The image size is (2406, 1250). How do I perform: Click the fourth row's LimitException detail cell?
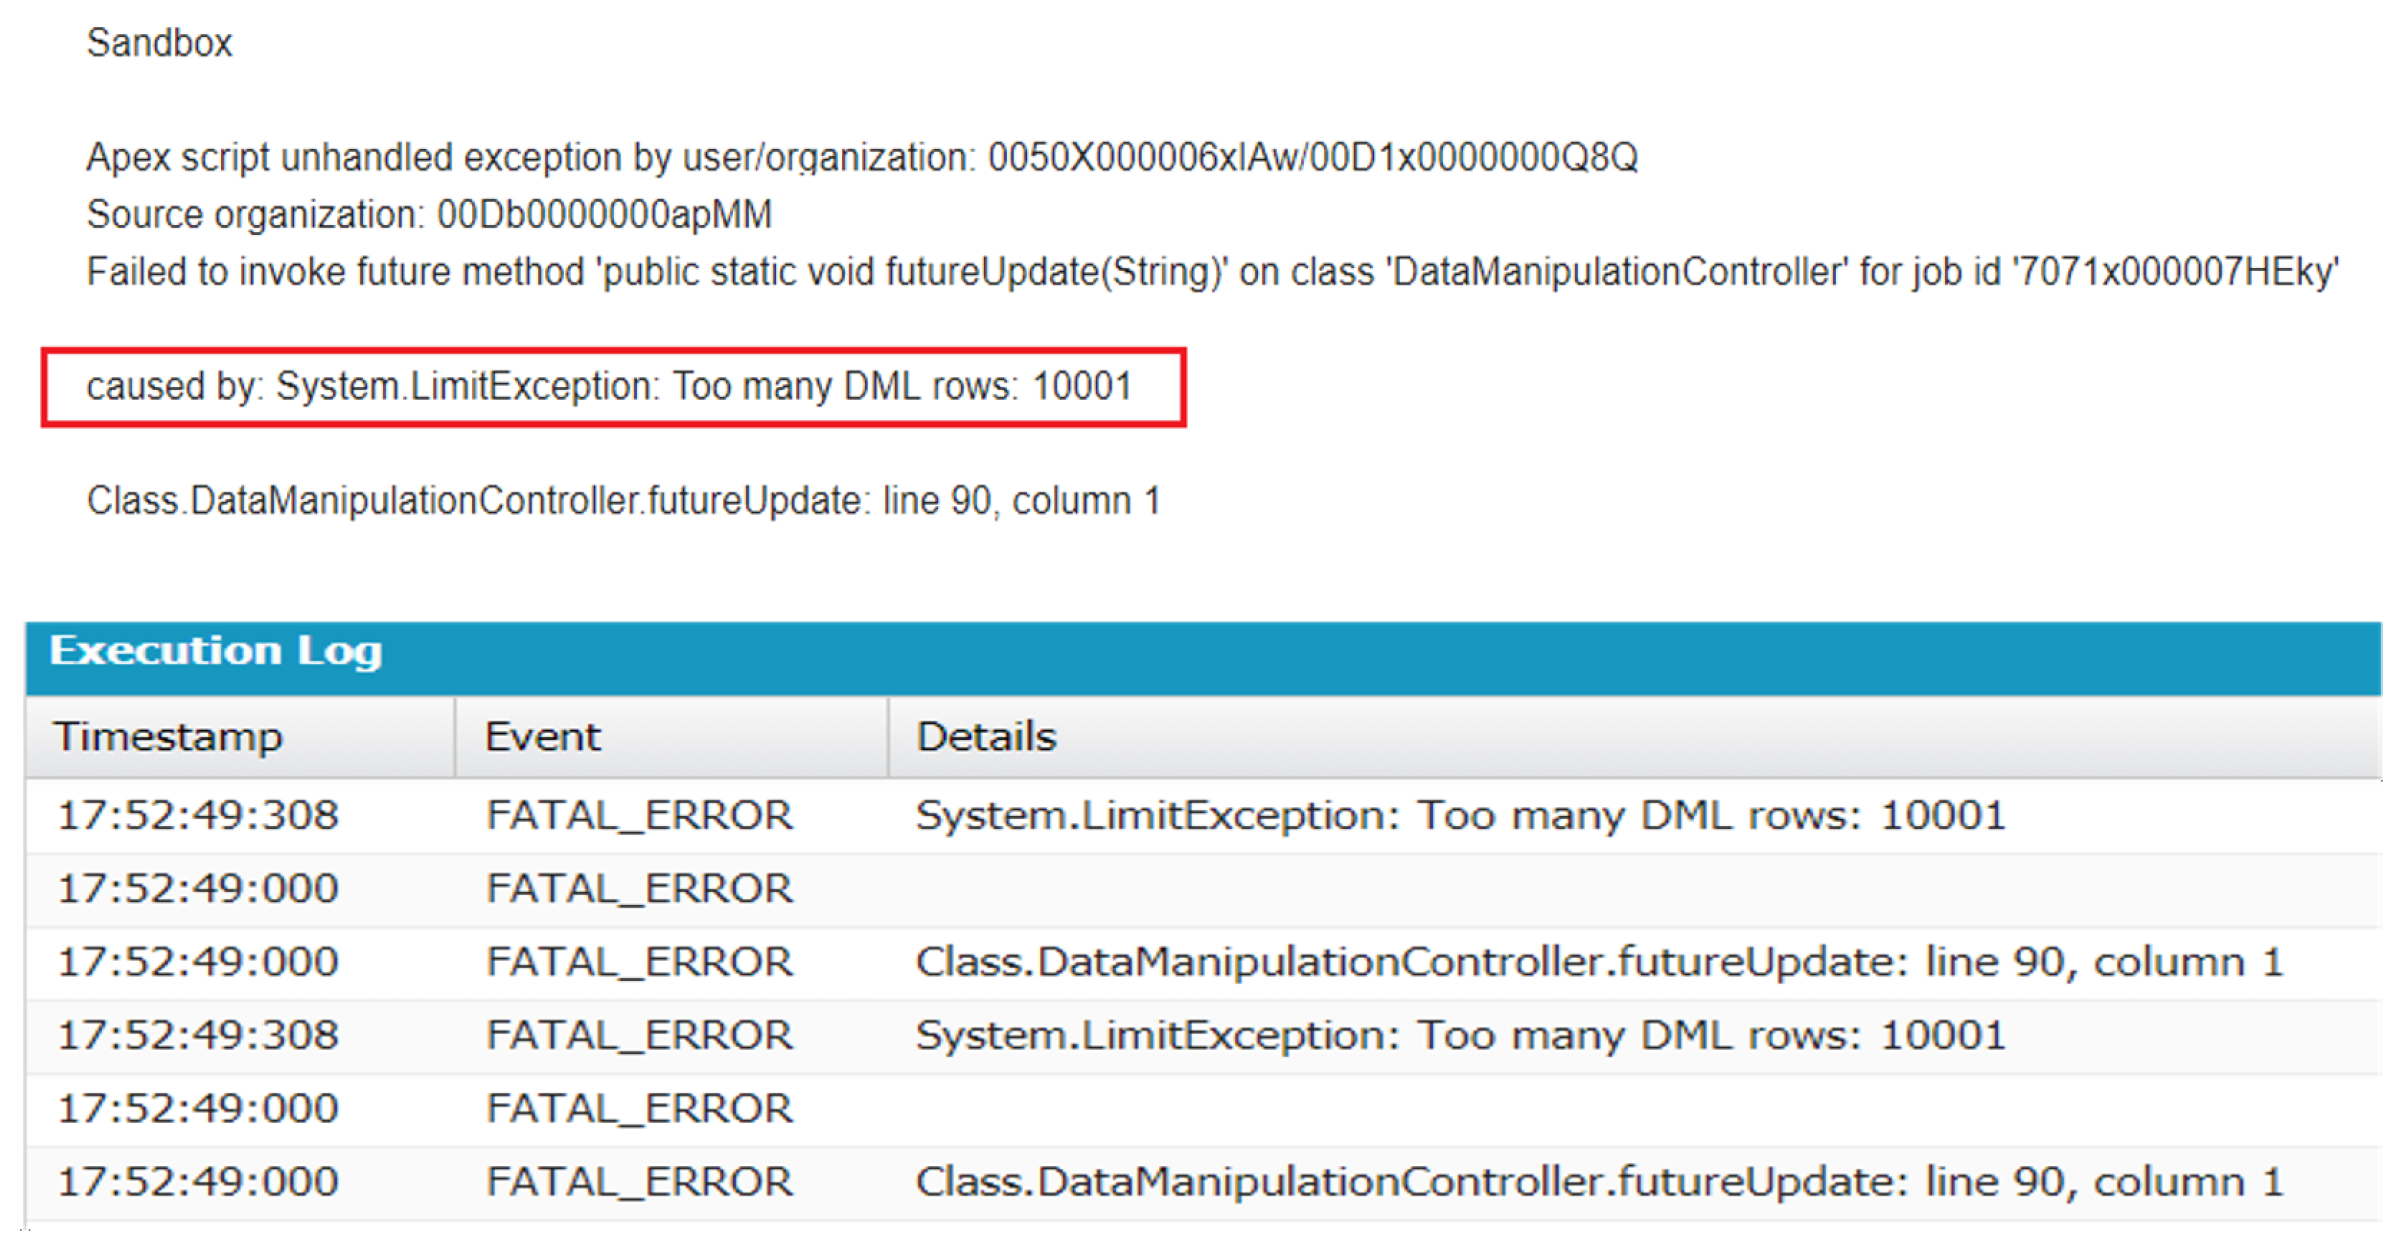click(1460, 1035)
